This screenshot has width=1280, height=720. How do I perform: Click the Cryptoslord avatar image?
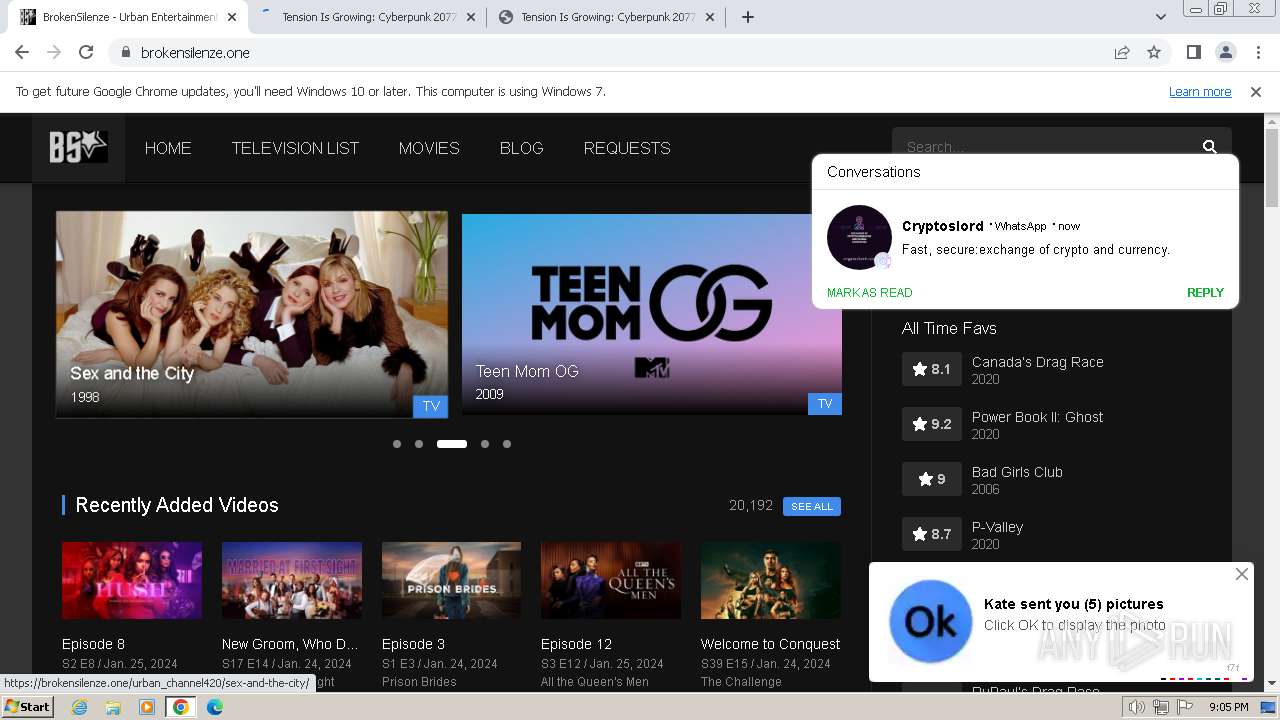pyautogui.click(x=859, y=238)
